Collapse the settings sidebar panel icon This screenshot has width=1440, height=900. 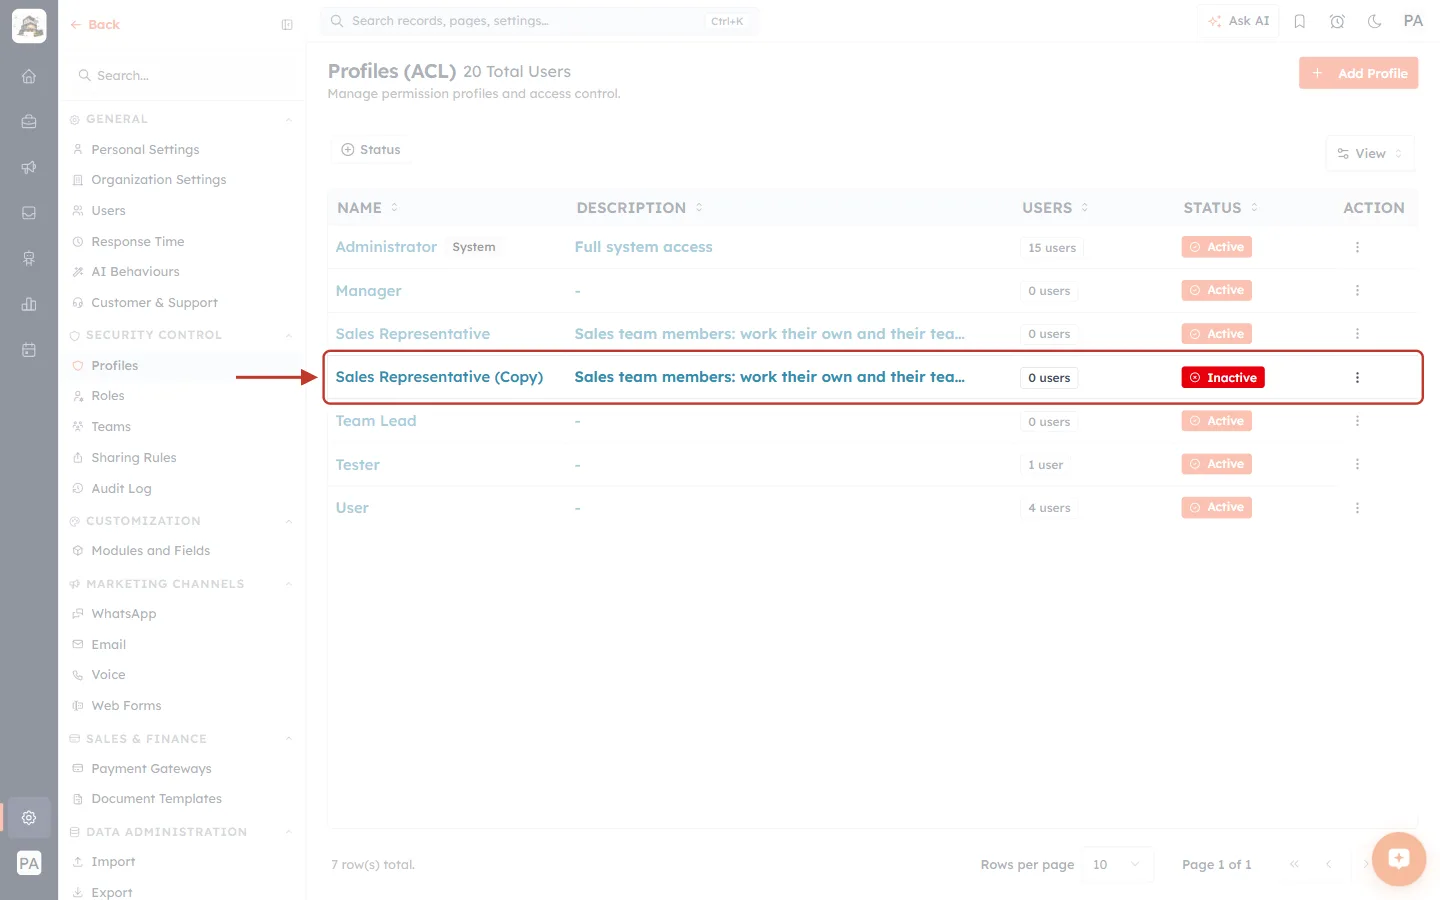(287, 25)
